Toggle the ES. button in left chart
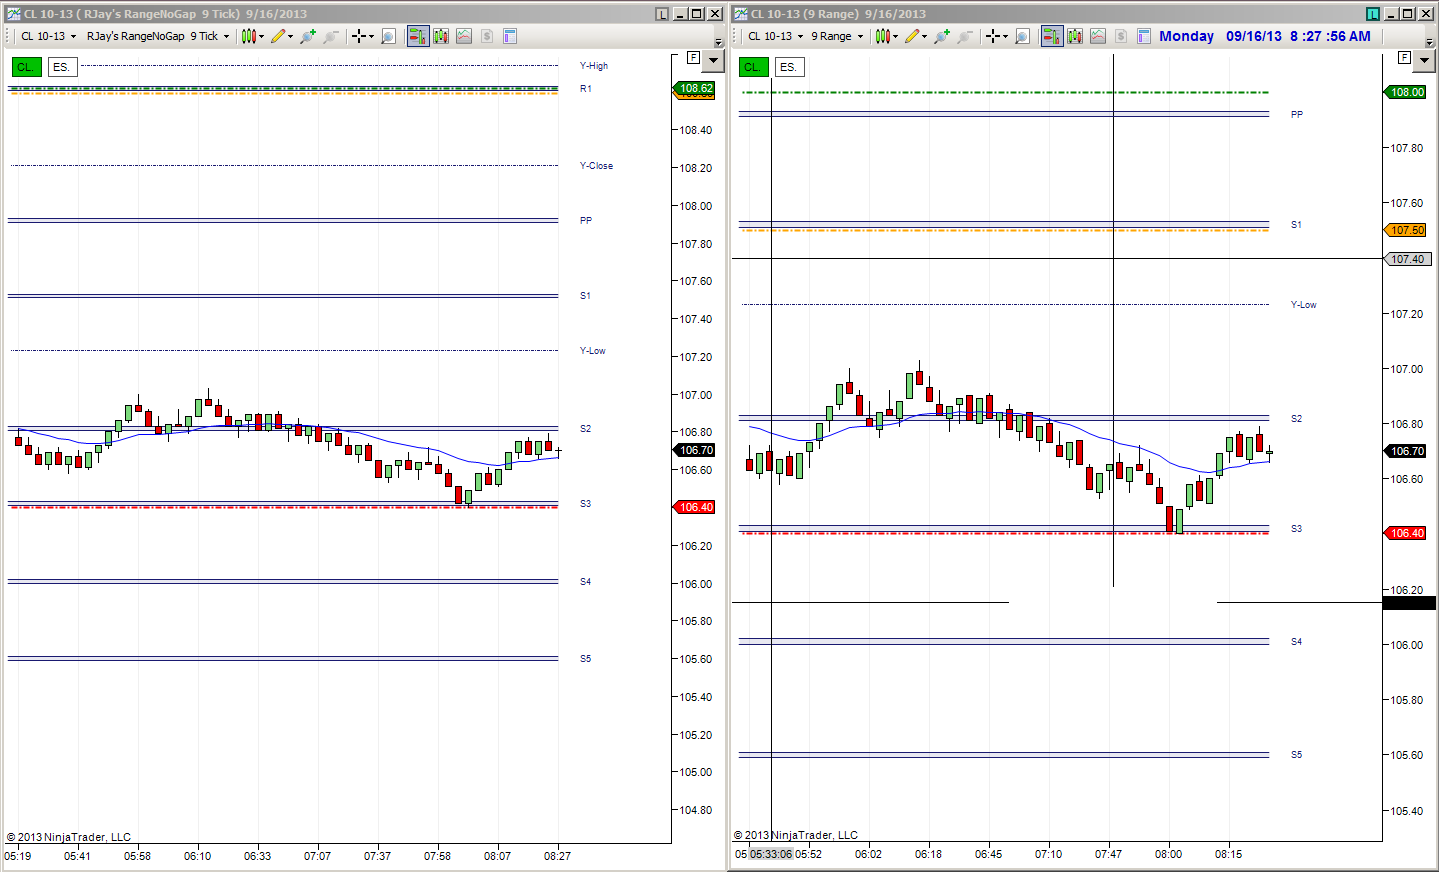The width and height of the screenshot is (1439, 872). point(61,67)
